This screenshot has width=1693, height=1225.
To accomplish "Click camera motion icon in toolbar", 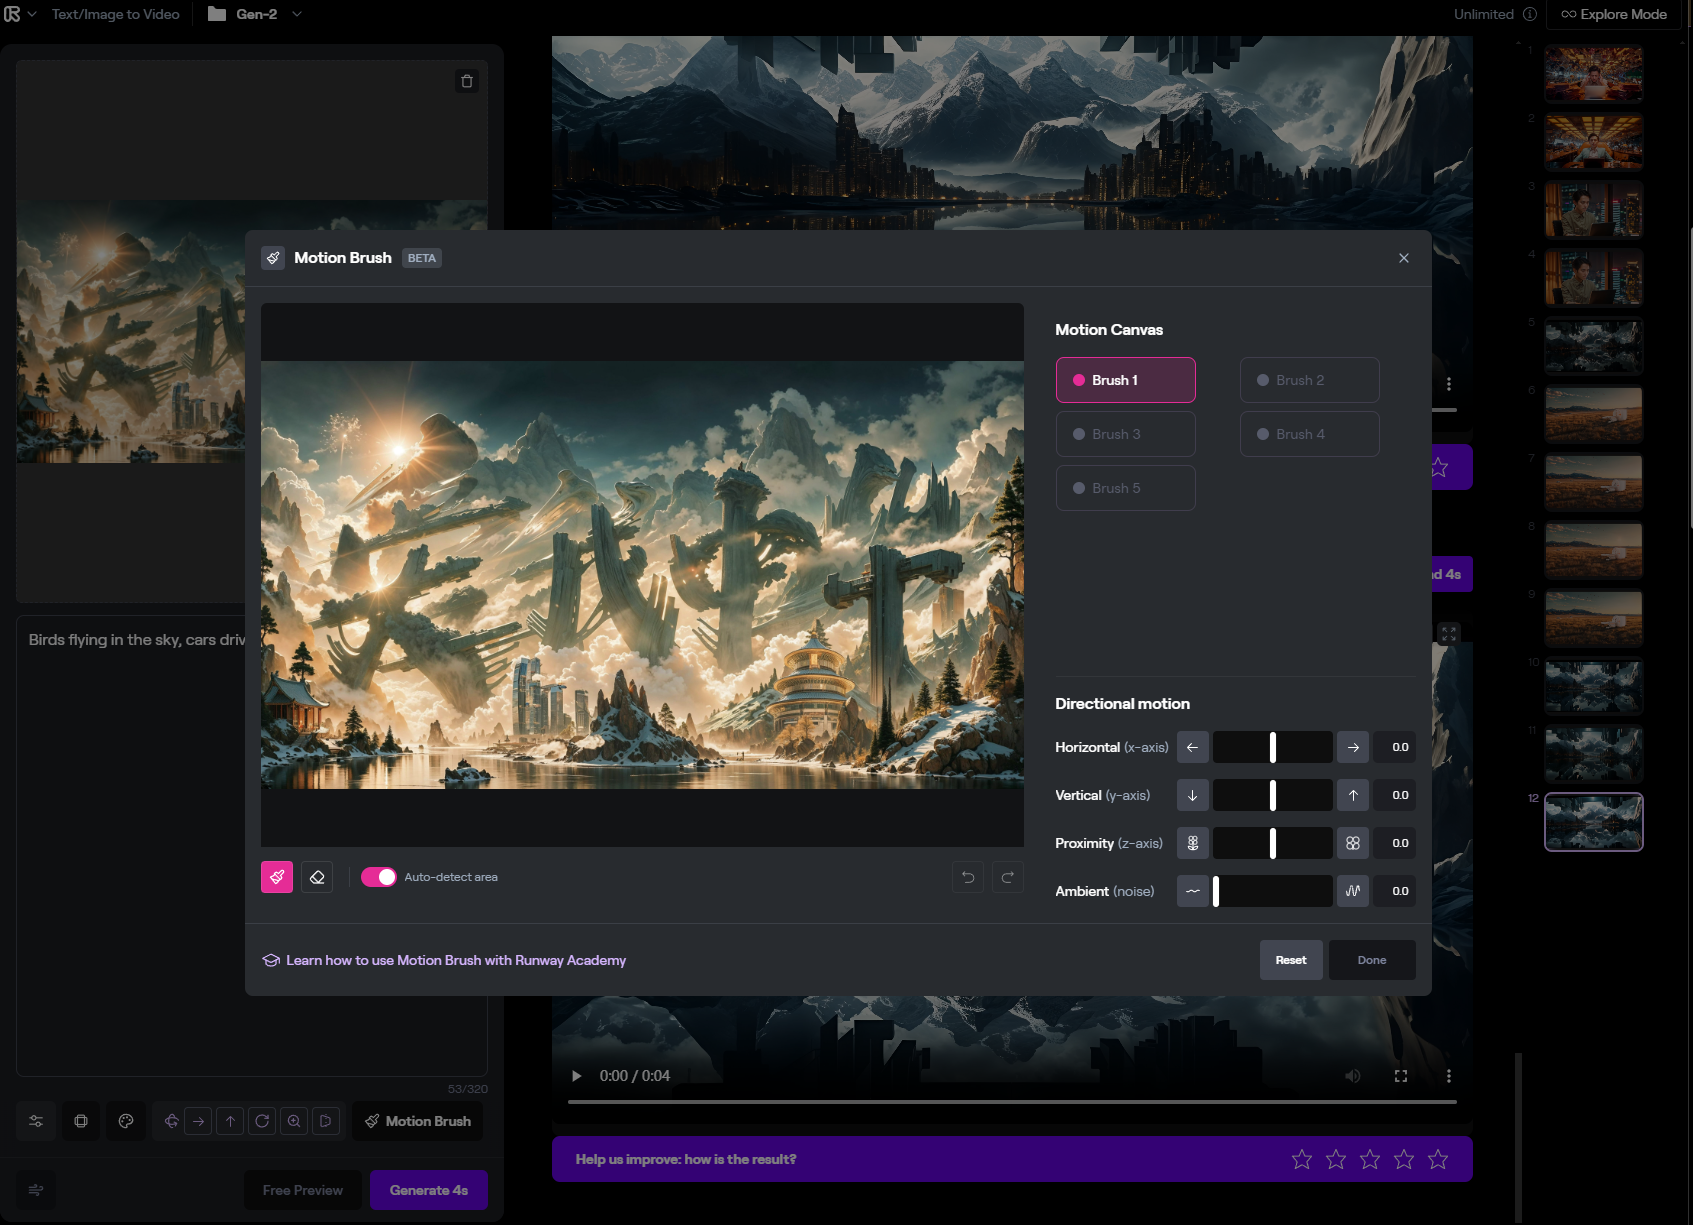I will click(171, 1121).
